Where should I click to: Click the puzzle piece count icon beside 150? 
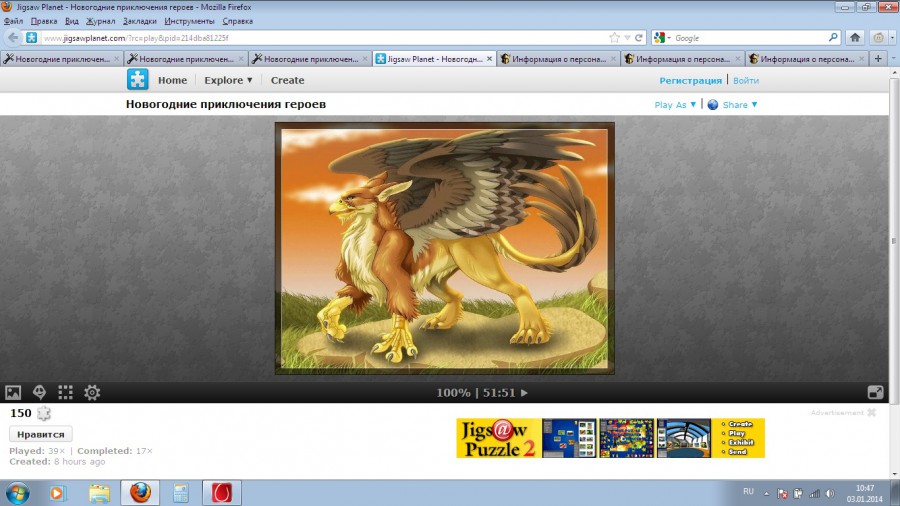[x=44, y=413]
